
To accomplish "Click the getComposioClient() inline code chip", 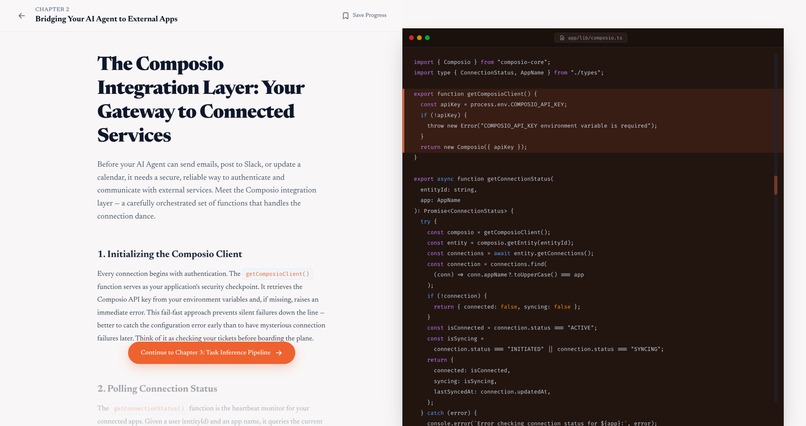I will tap(278, 274).
